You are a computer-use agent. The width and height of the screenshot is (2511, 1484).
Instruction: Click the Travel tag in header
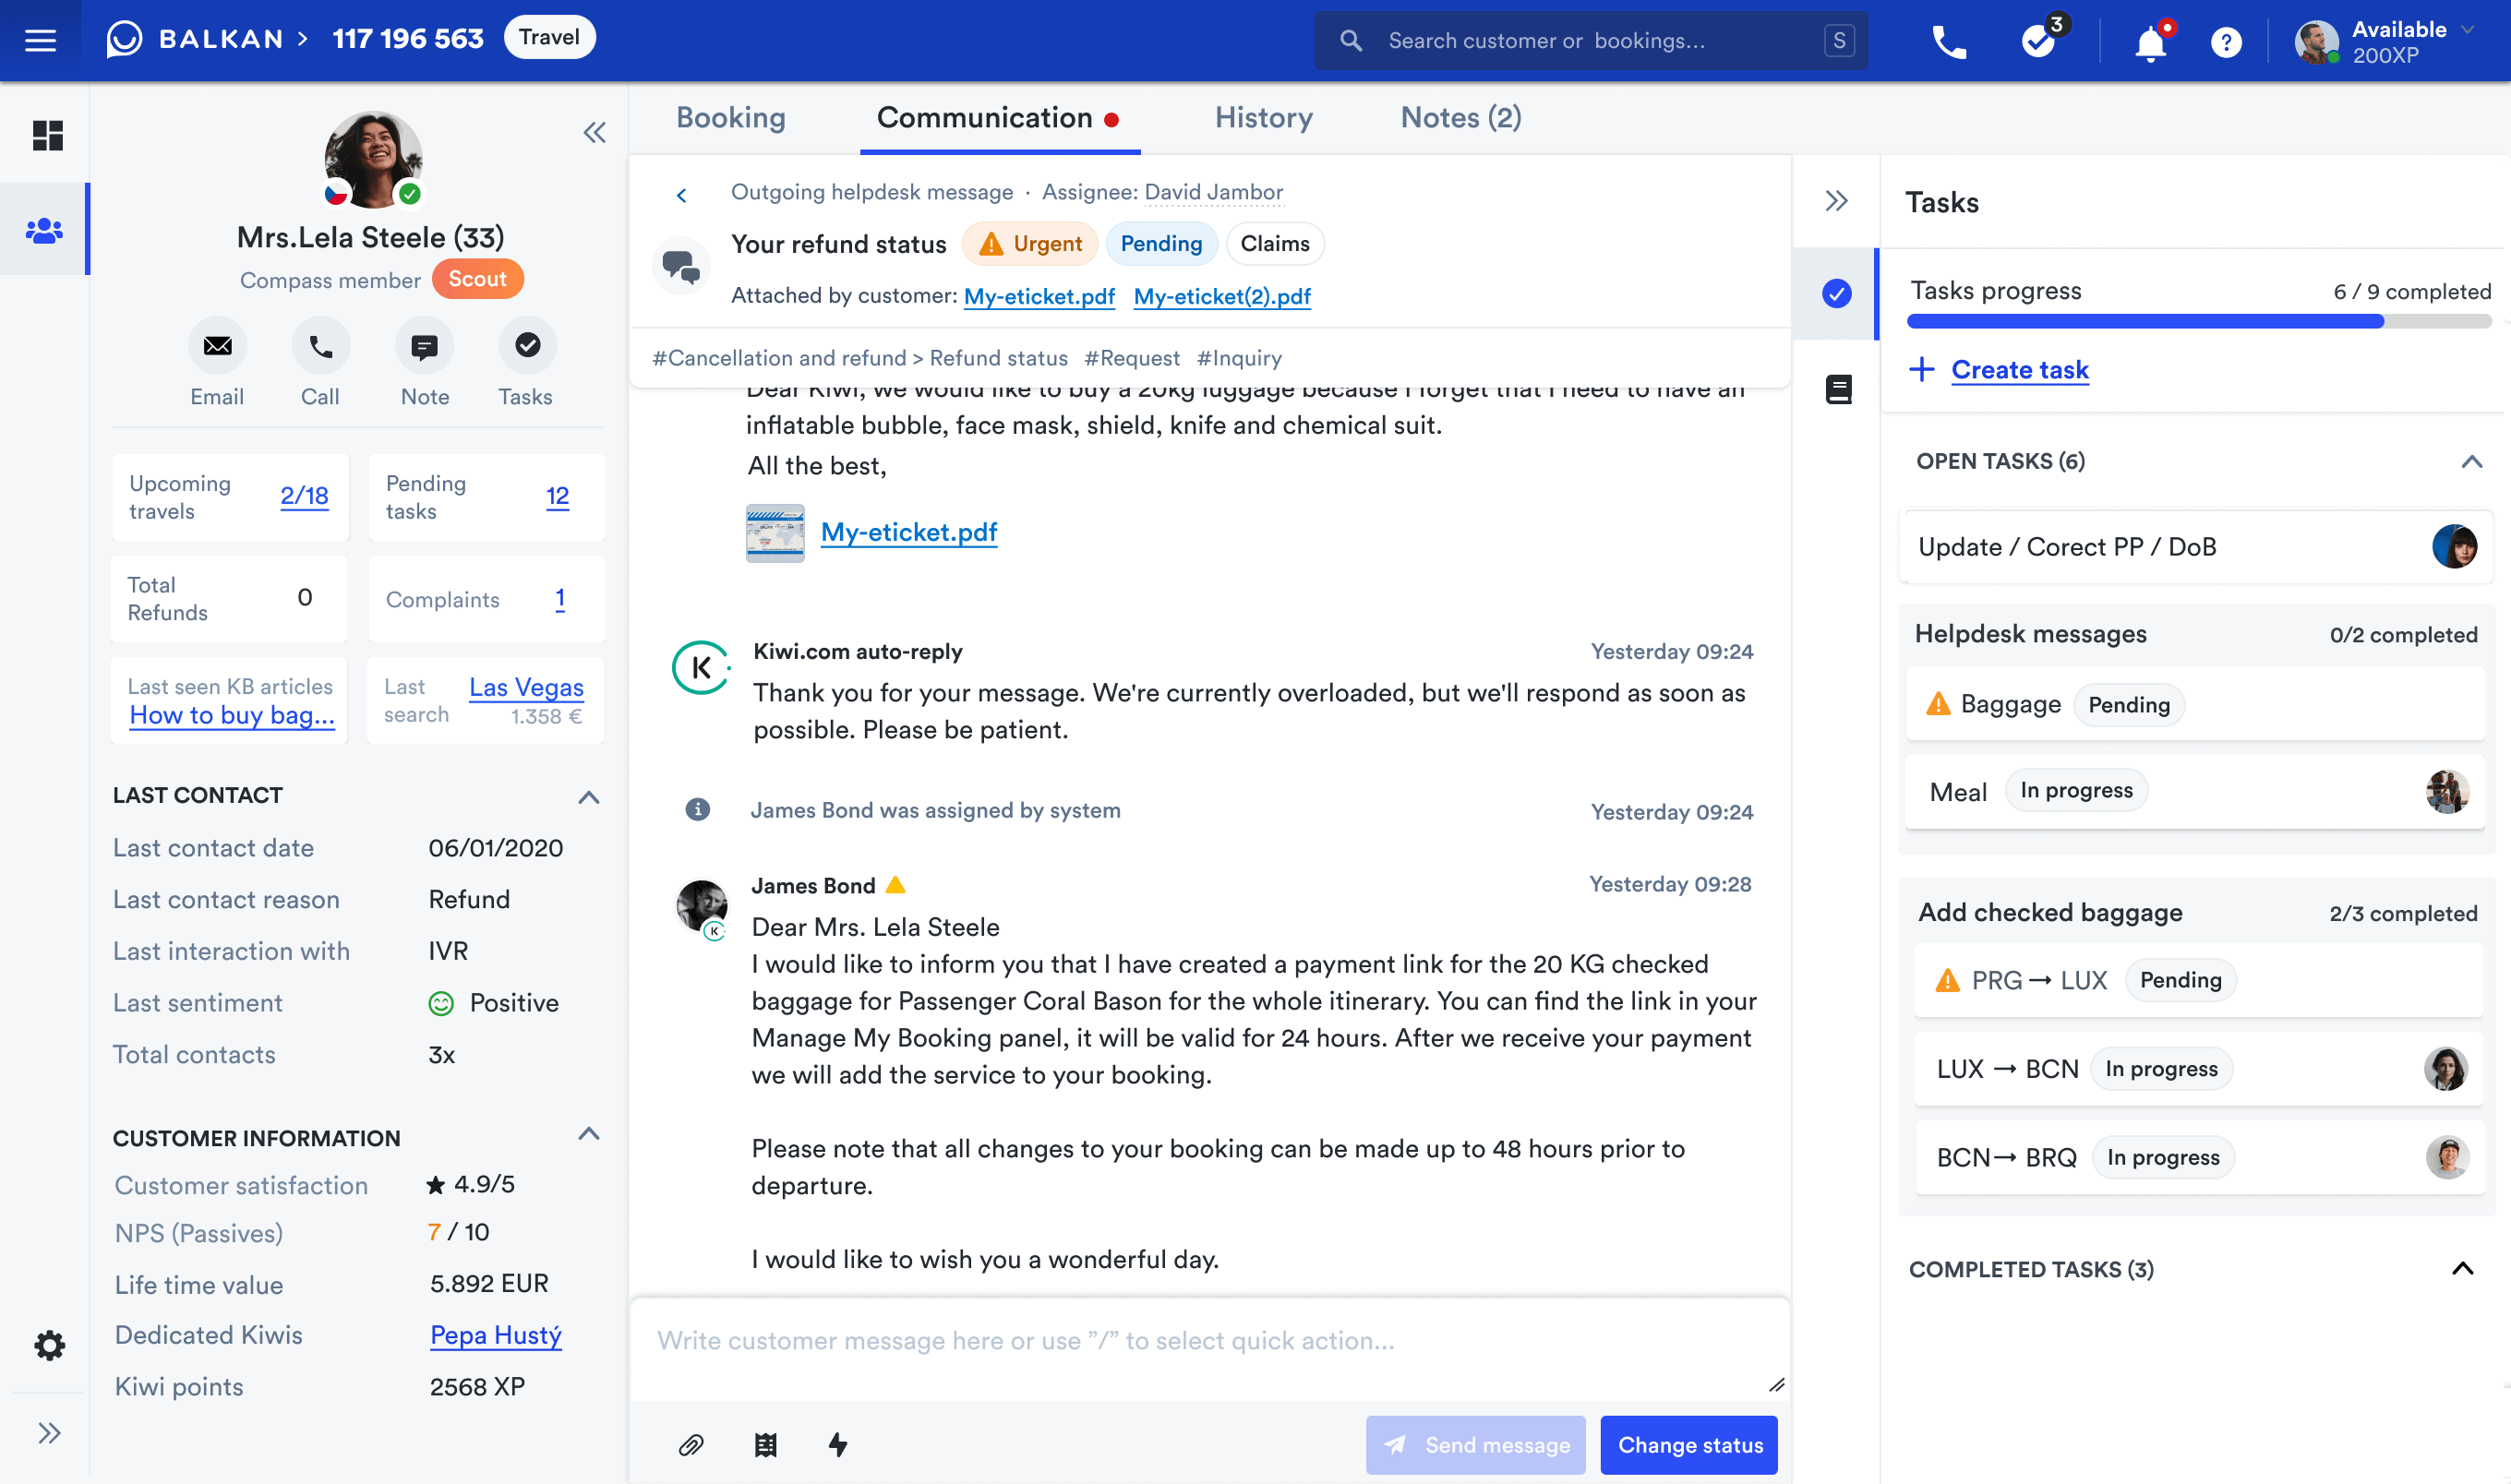pos(549,37)
